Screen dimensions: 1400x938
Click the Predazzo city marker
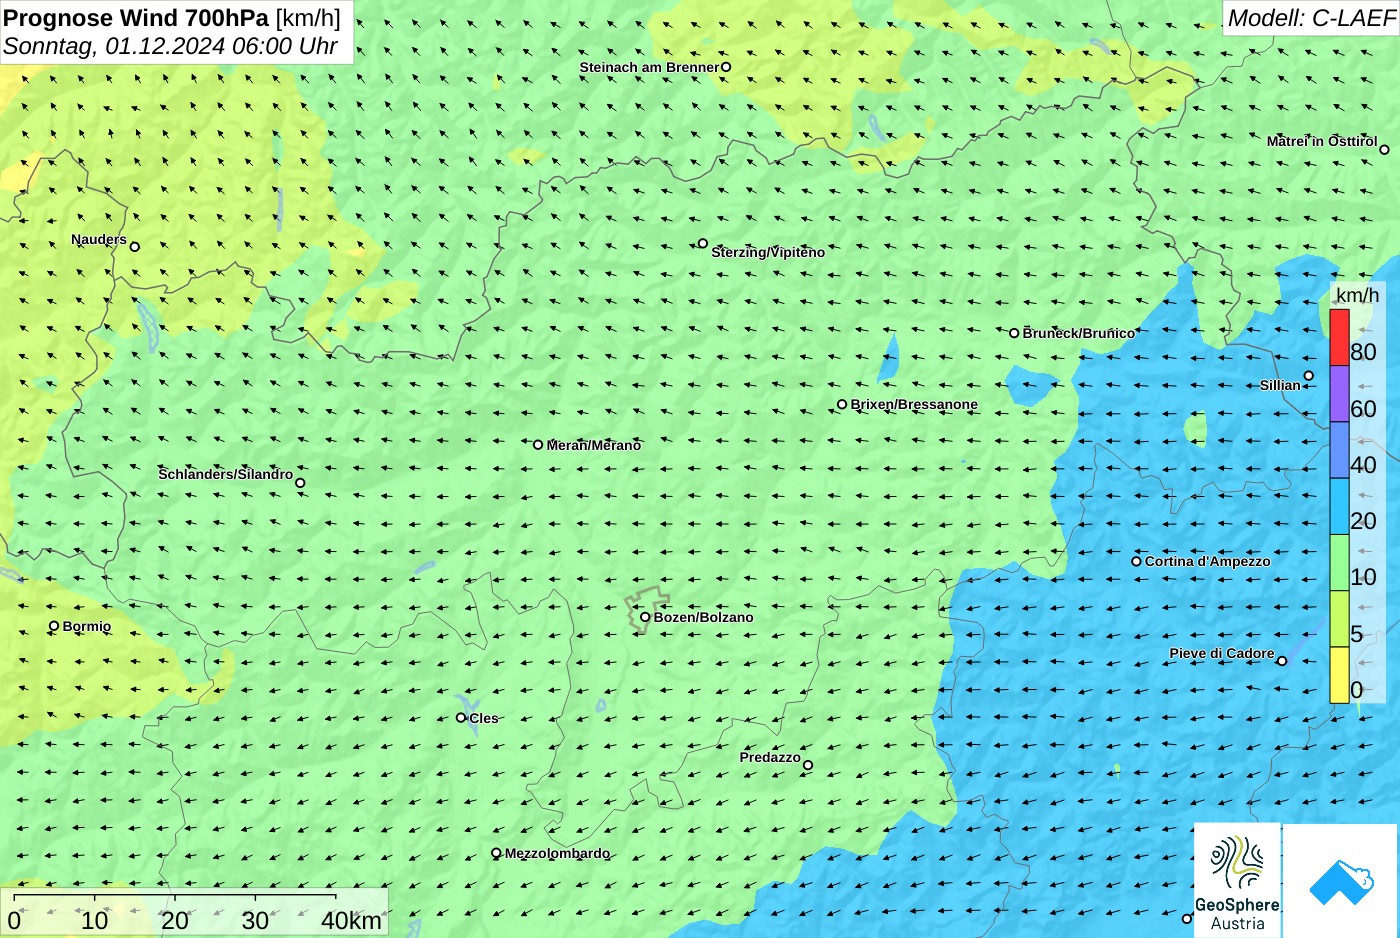[x=808, y=765]
